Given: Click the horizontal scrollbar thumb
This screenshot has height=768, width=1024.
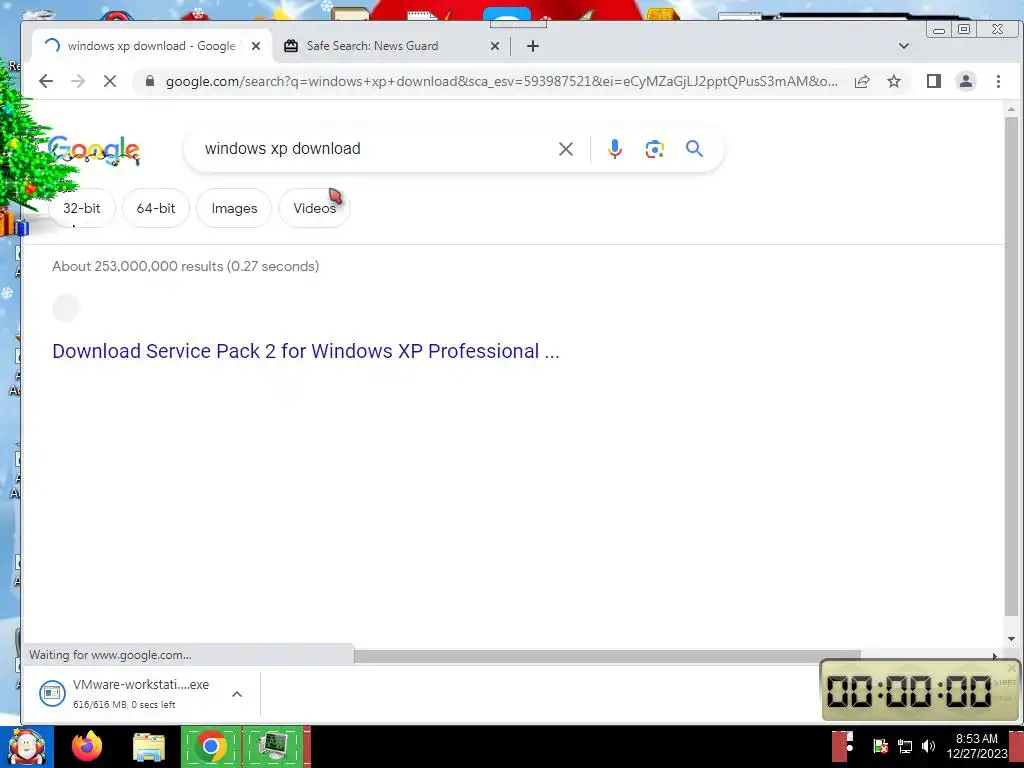Looking at the screenshot, I should (607, 656).
